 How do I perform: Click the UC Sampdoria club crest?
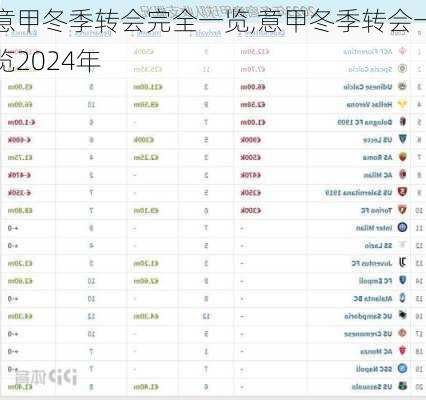[403, 316]
